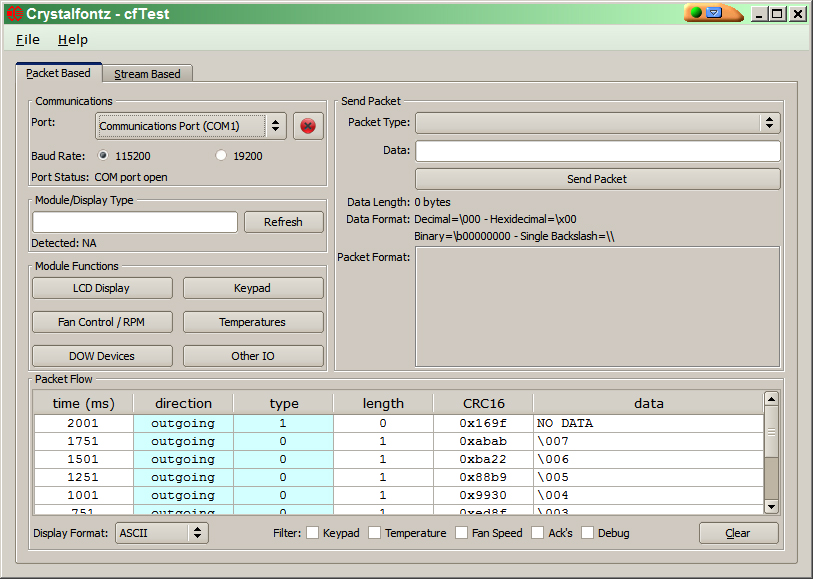
Task: Select the 0xba22 CRC16 cell
Action: point(483,459)
